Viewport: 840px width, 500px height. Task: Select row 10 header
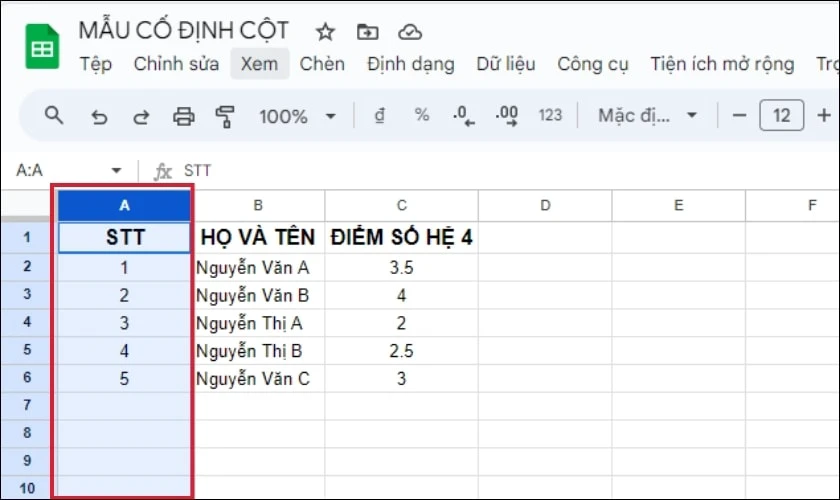[27, 488]
